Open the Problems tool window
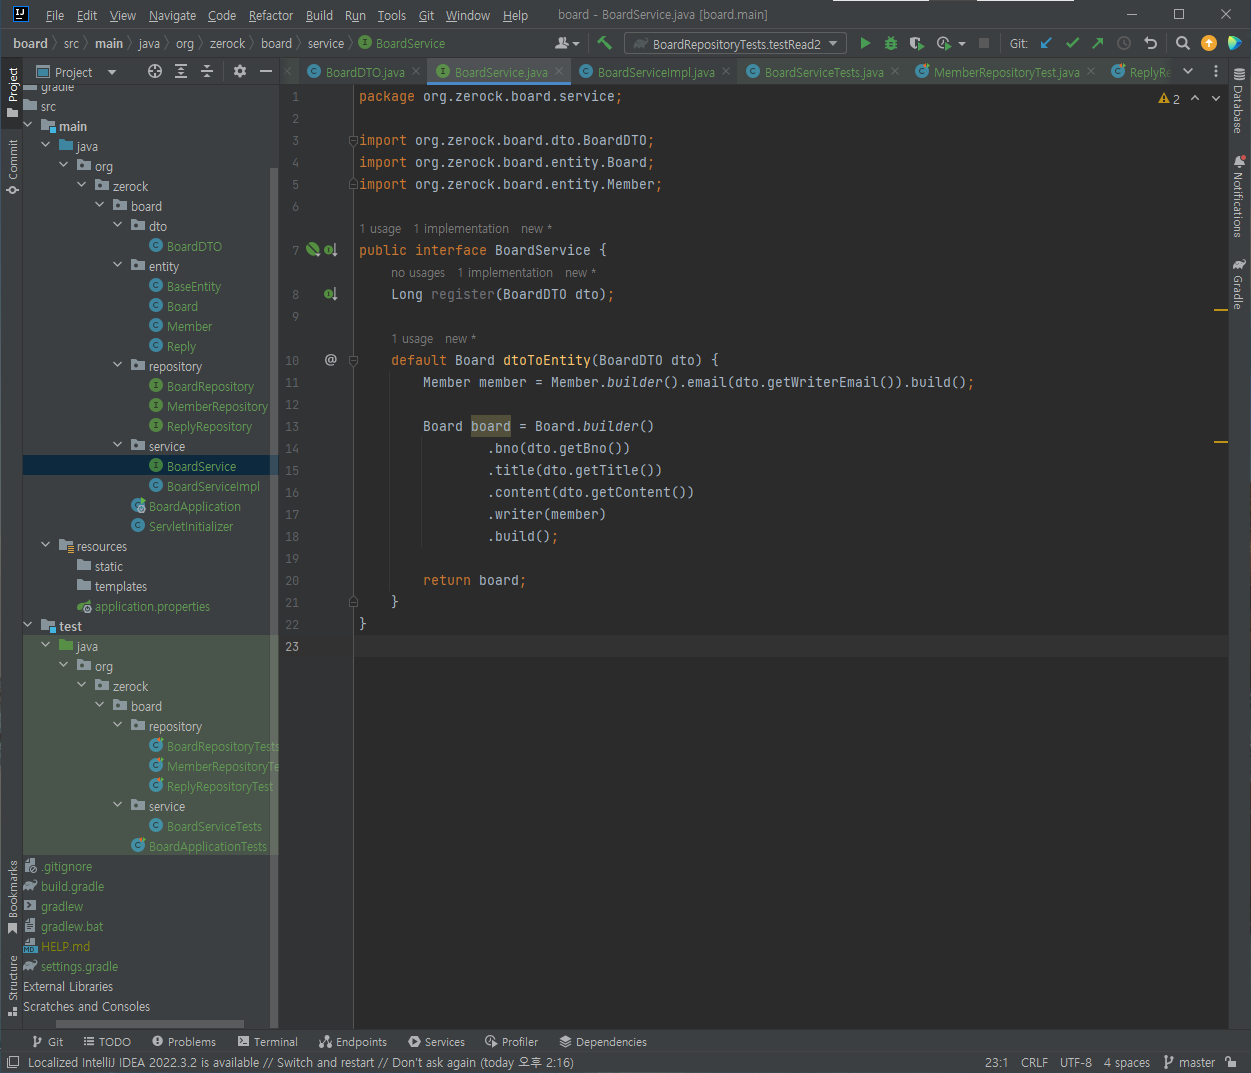 (183, 1042)
